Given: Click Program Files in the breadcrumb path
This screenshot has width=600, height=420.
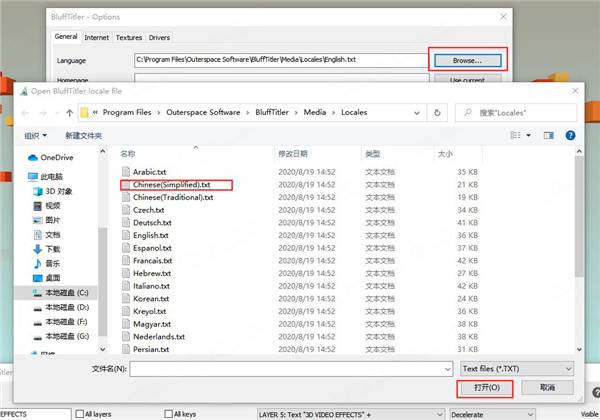Looking at the screenshot, I should (127, 112).
